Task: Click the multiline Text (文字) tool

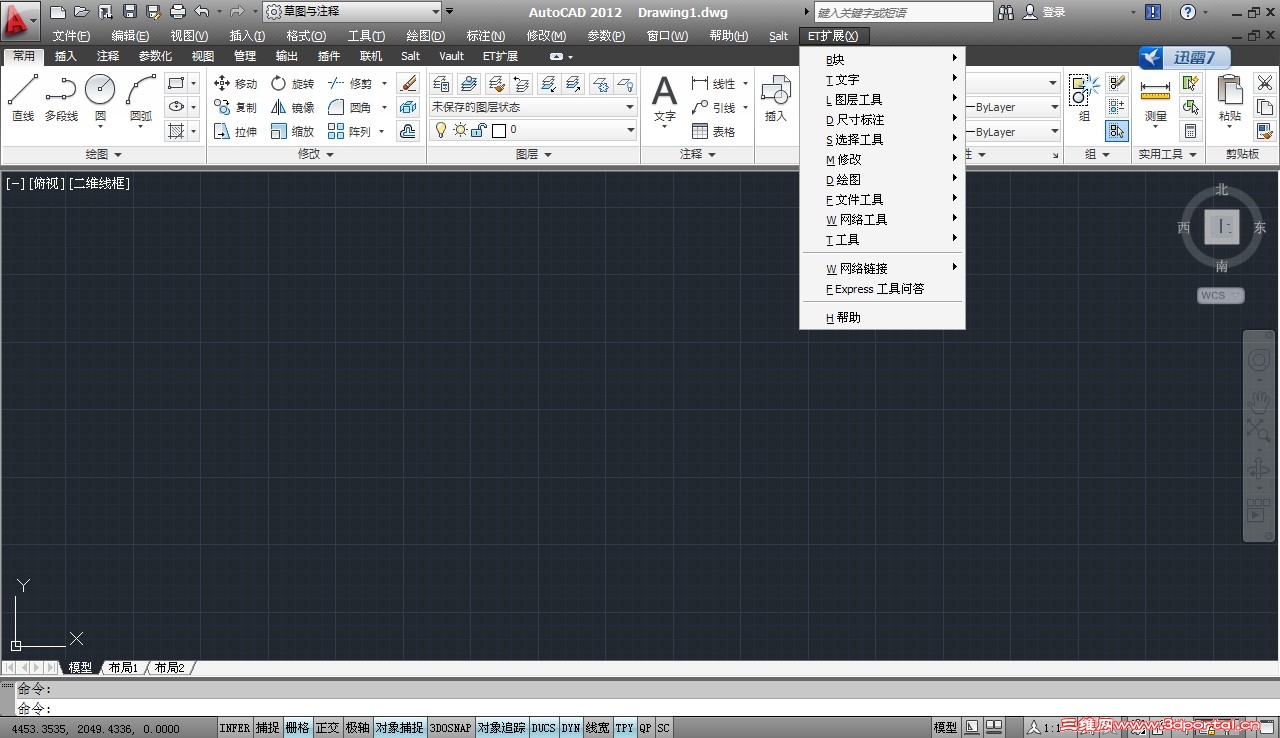Action: coord(664,101)
